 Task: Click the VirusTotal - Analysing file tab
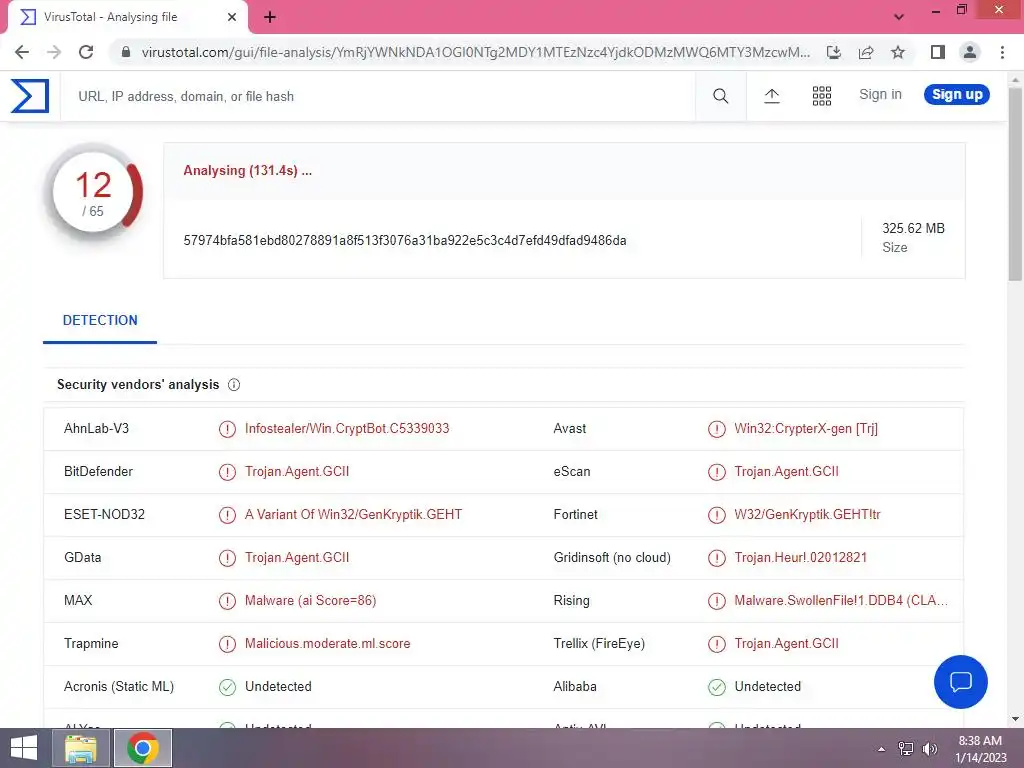coord(128,18)
